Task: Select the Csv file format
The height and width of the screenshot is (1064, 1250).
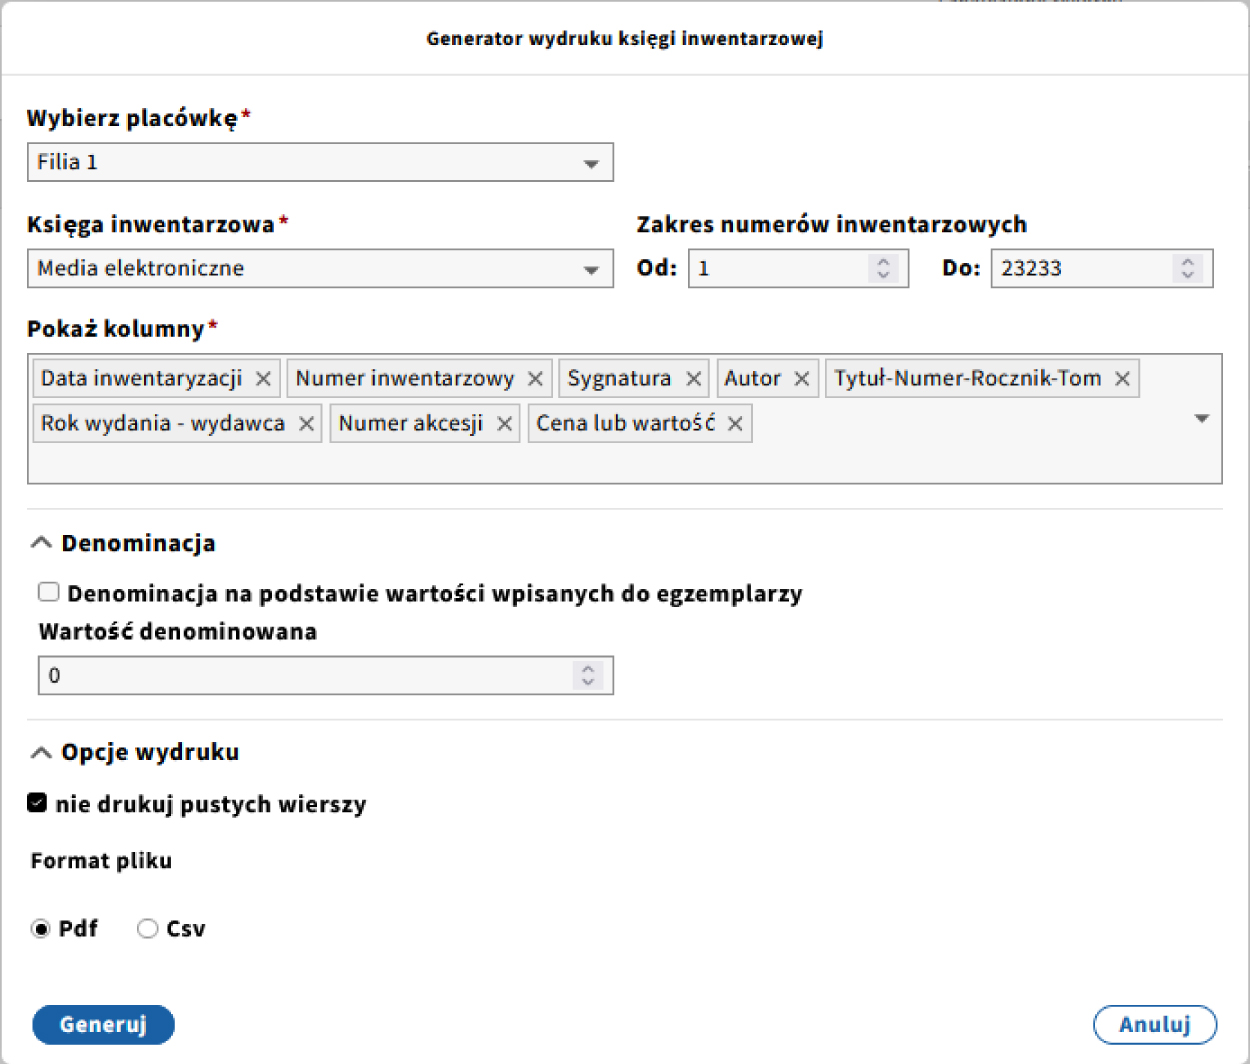Action: pyautogui.click(x=148, y=929)
